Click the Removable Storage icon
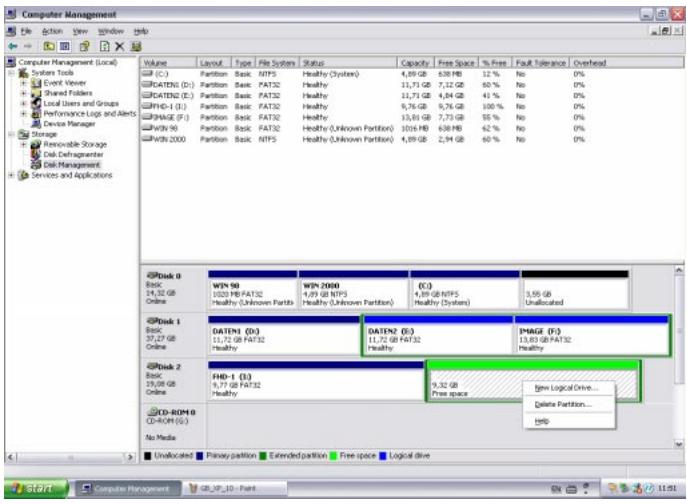Screen dimensions: 687x504 coord(36,145)
